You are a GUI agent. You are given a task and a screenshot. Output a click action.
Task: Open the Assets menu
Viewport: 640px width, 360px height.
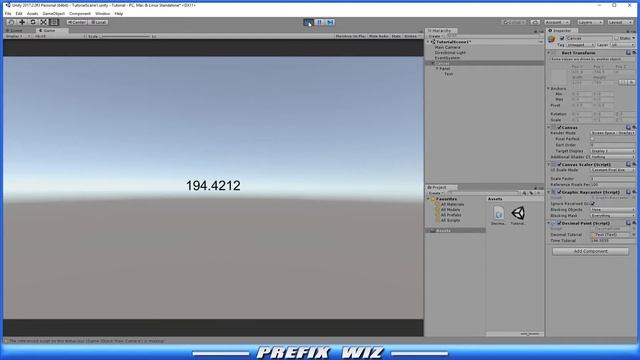(x=32, y=13)
